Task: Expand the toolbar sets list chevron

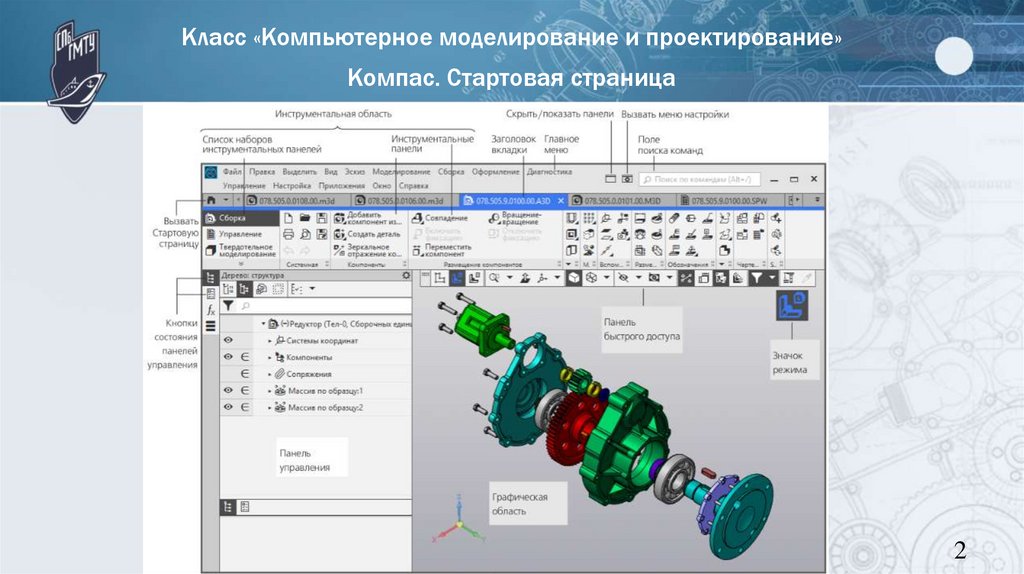Action: 241,264
